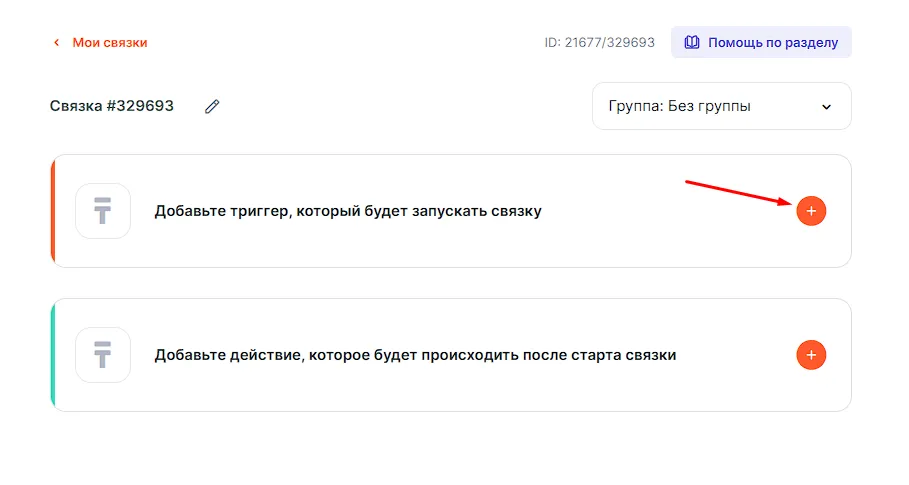Click the placeholder app icon in trigger card
The image size is (909, 485).
(103, 211)
